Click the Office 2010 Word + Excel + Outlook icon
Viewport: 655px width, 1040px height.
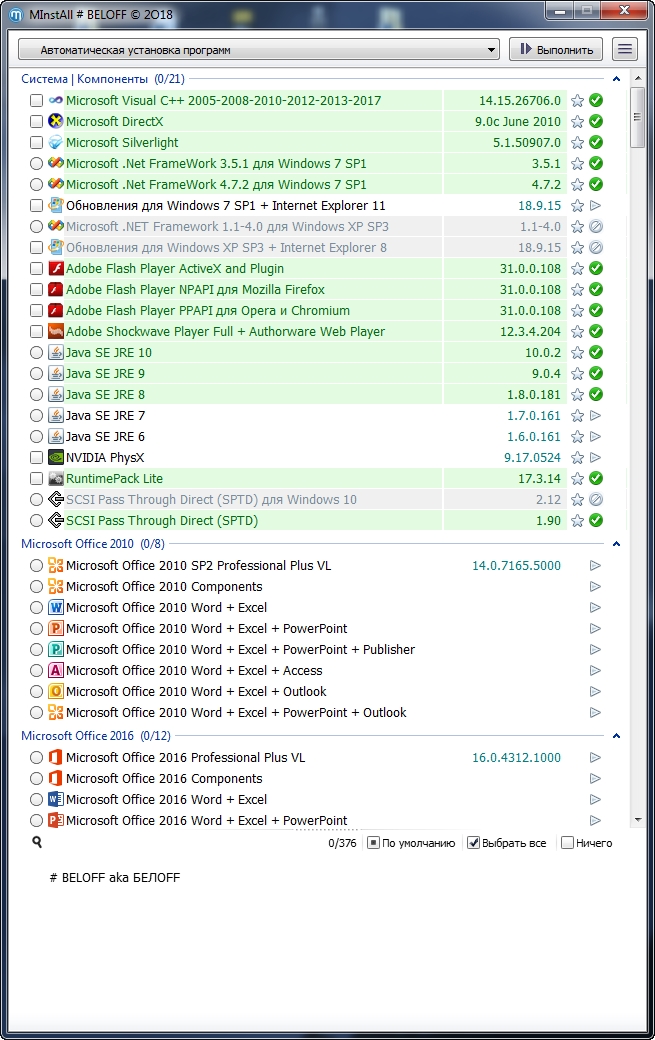point(56,692)
